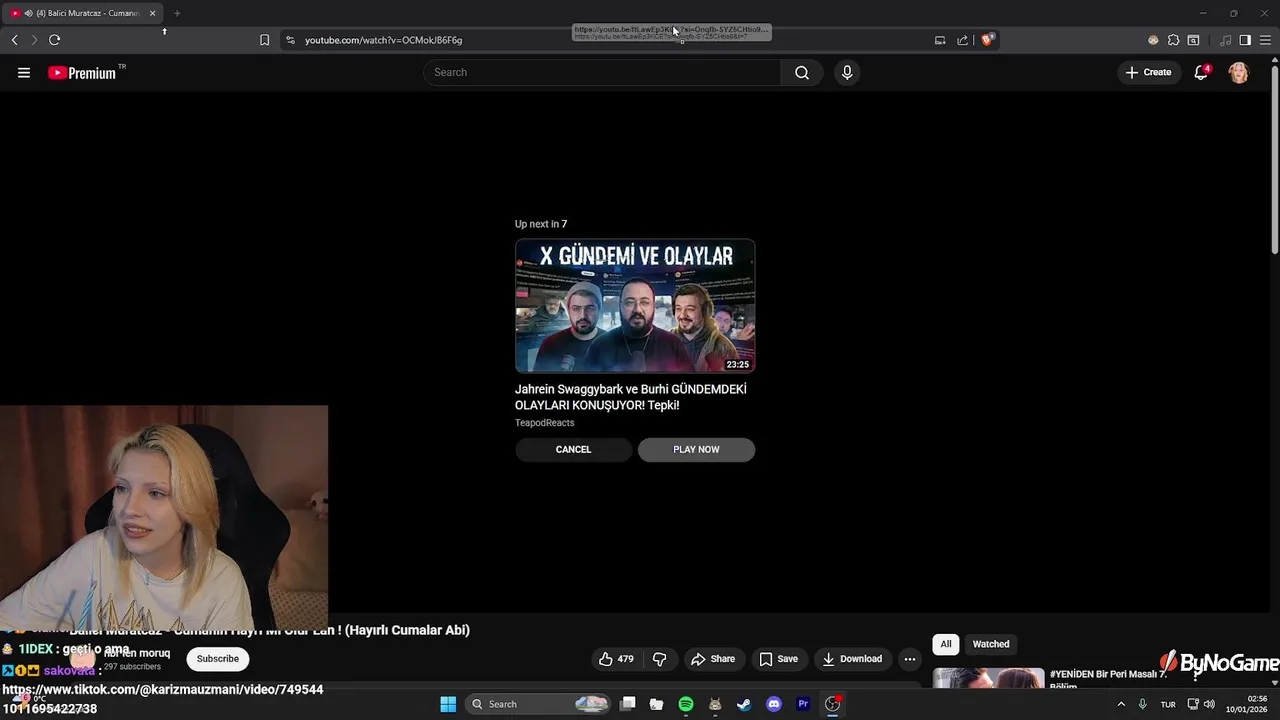Open TUR keyboard language switcher

click(x=1168, y=705)
